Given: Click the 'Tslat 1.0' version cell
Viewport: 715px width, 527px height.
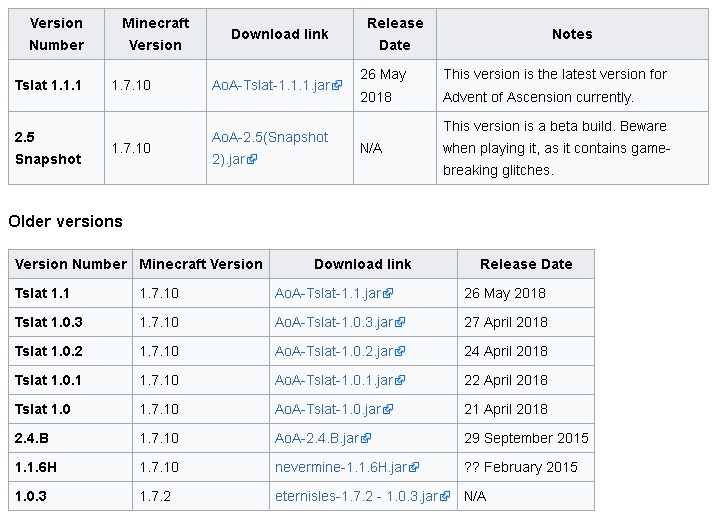Looking at the screenshot, I should tap(71, 409).
